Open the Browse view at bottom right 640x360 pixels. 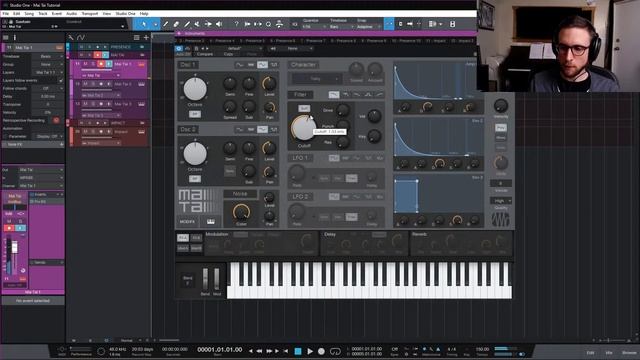(x=629, y=352)
